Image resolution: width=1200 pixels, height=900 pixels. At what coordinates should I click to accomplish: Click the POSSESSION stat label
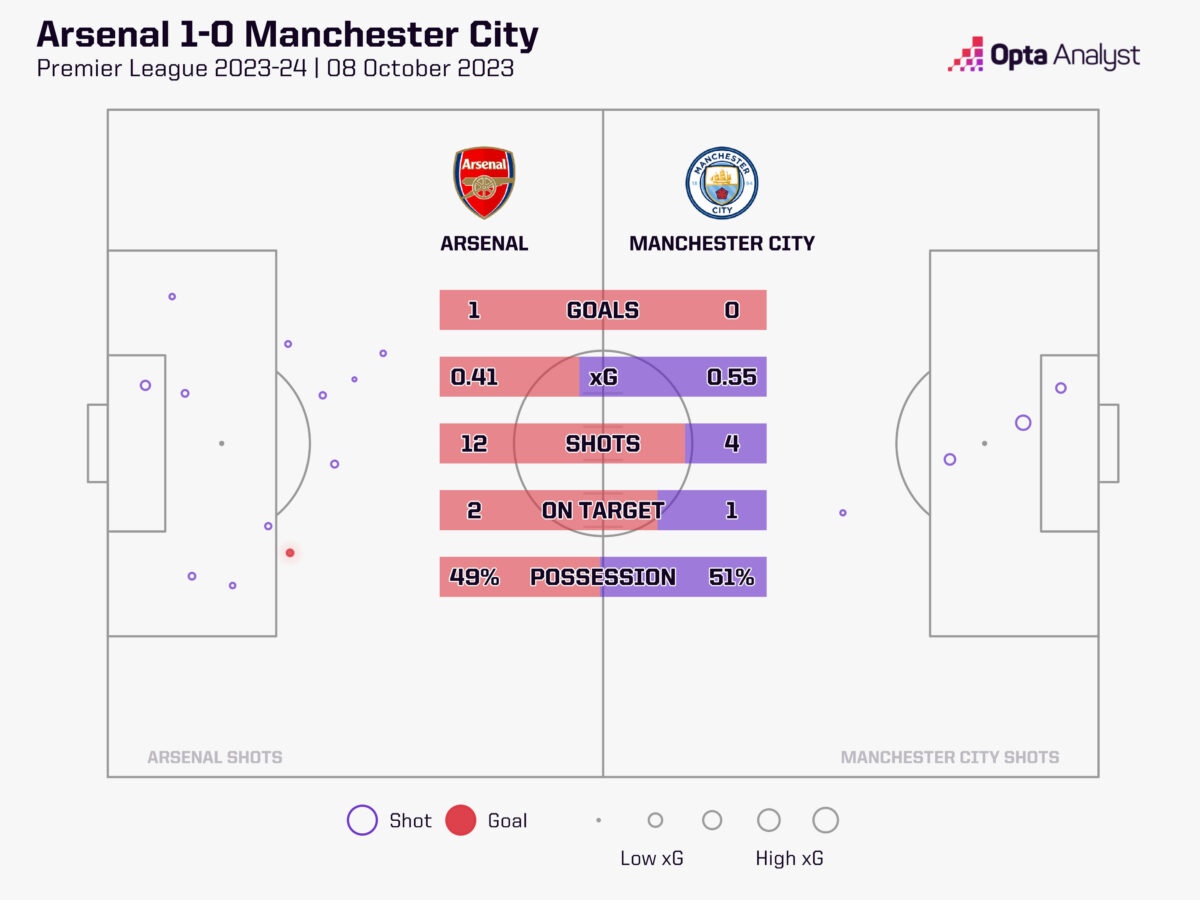(602, 577)
